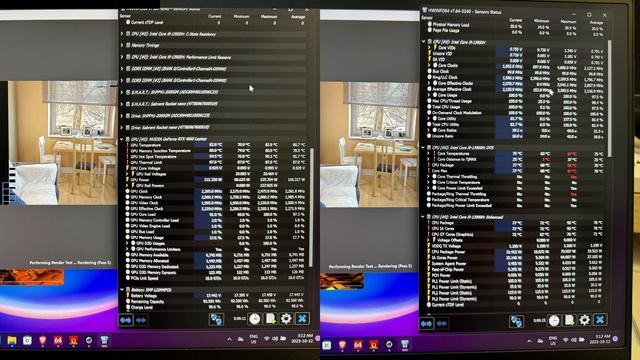This screenshot has width=640, height=360.
Task: Expand Core Effective Clocks in right window
Action: tap(429, 83)
